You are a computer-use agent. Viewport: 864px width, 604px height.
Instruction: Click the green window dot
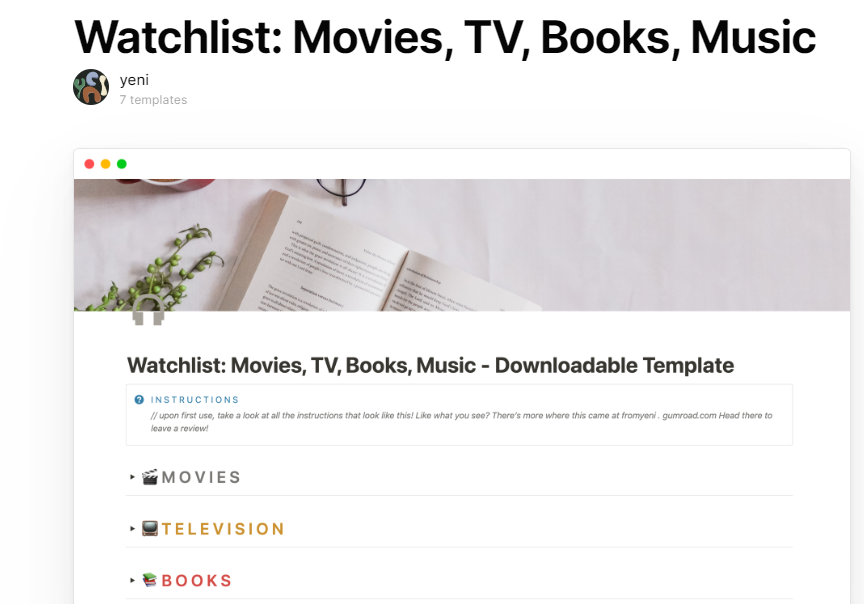pyautogui.click(x=122, y=164)
